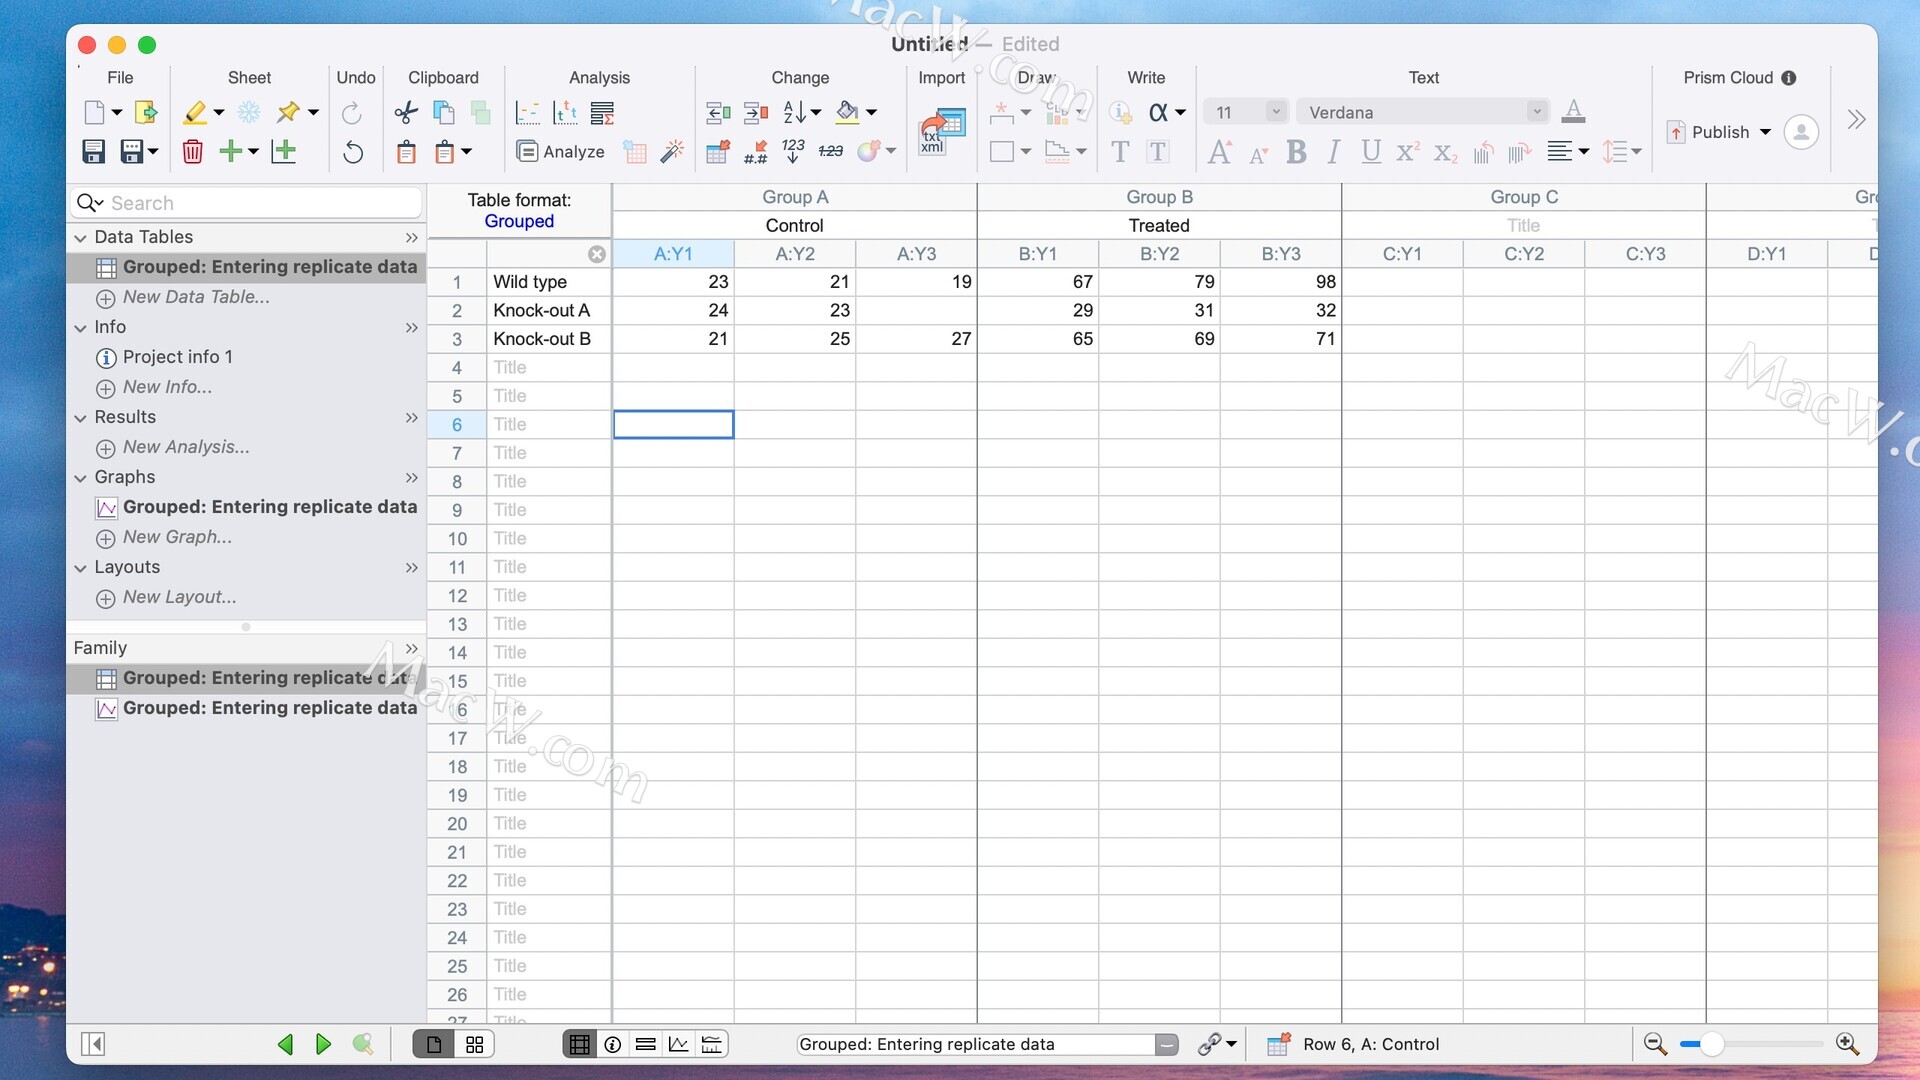Click the row statistics sigma analysis icon
Image resolution: width=1920 pixels, height=1080 pixels.
click(x=602, y=113)
